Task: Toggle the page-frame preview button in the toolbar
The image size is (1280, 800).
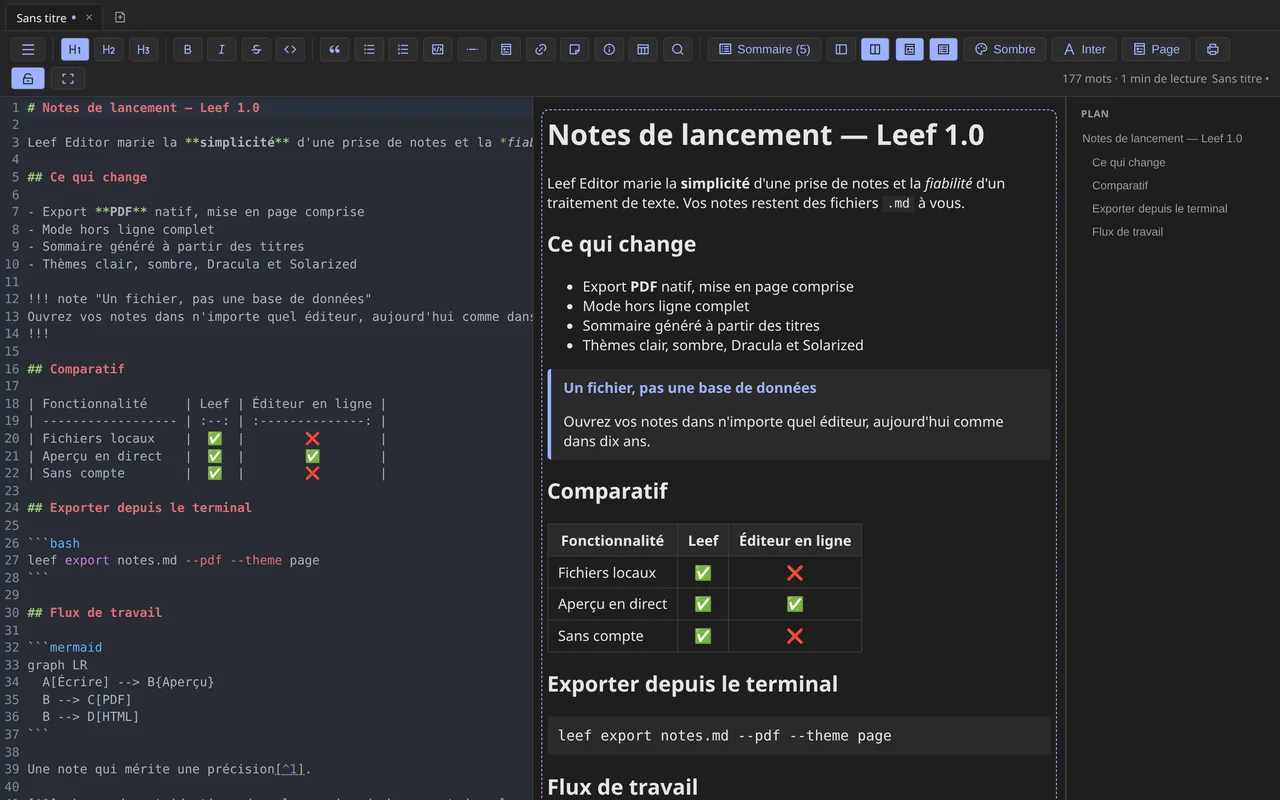Action: click(909, 49)
